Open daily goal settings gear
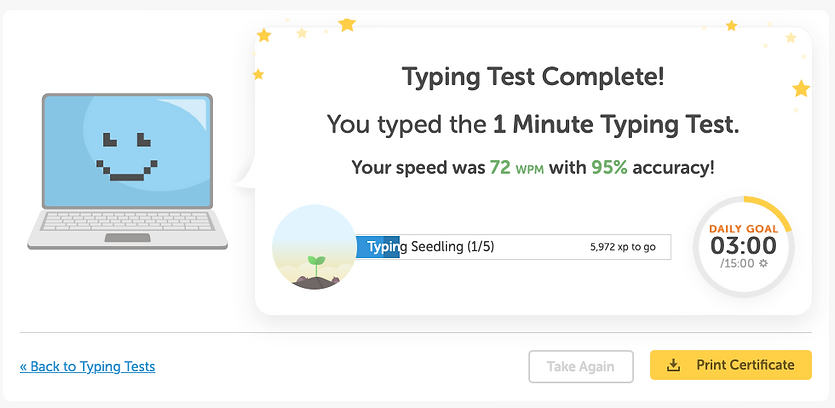The height and width of the screenshot is (408, 835). coord(763,264)
